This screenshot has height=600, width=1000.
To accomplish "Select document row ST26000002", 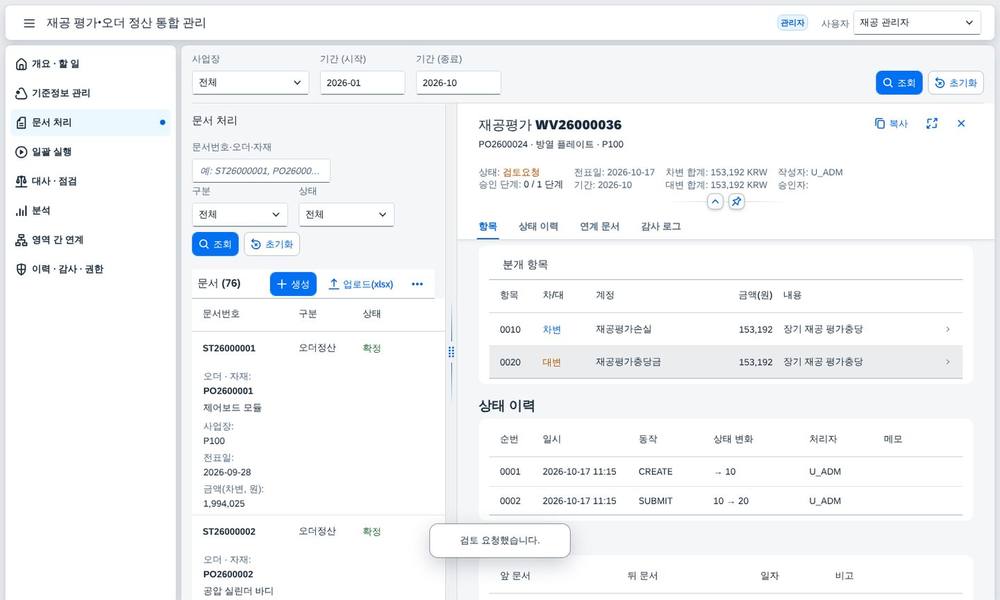I will pyautogui.click(x=318, y=558).
